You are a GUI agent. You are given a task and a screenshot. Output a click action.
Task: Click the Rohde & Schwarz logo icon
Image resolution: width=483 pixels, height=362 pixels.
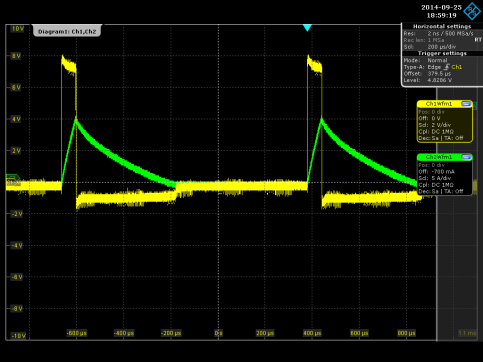click(x=472, y=11)
